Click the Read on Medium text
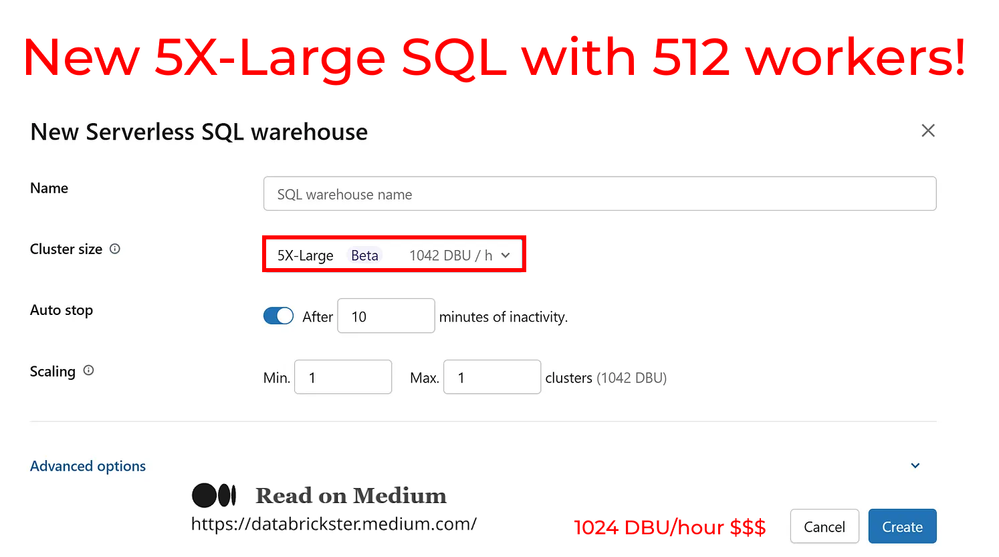 click(x=351, y=495)
